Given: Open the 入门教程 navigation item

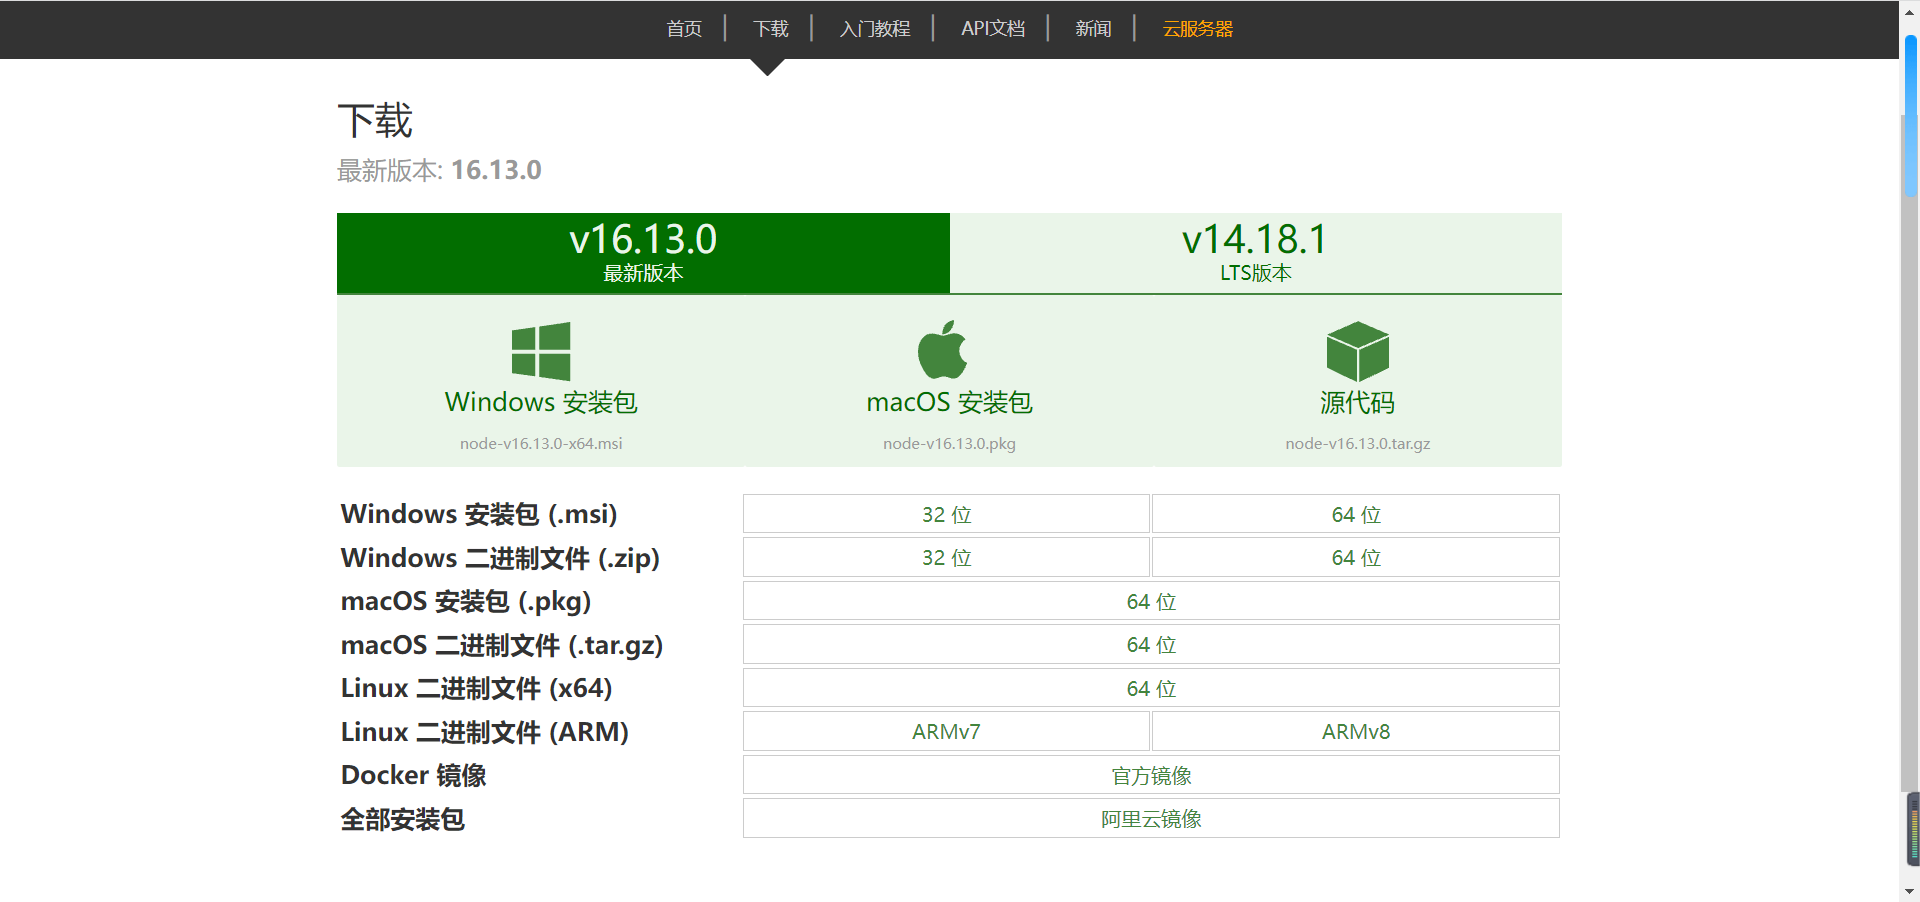Looking at the screenshot, I should point(875,29).
